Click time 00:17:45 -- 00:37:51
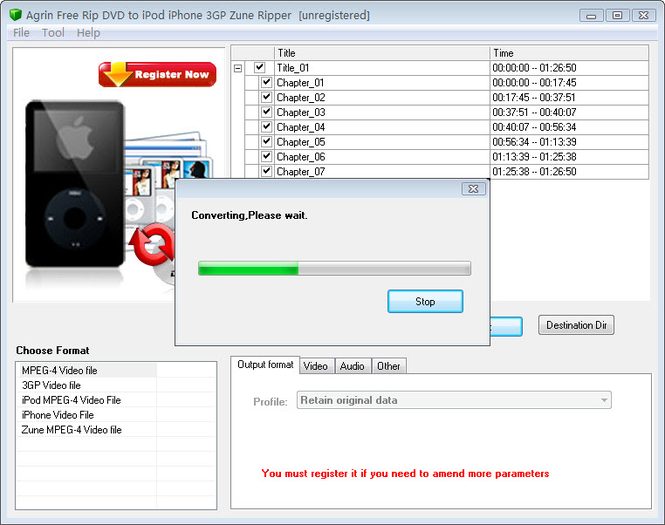This screenshot has width=665, height=525. tap(534, 98)
